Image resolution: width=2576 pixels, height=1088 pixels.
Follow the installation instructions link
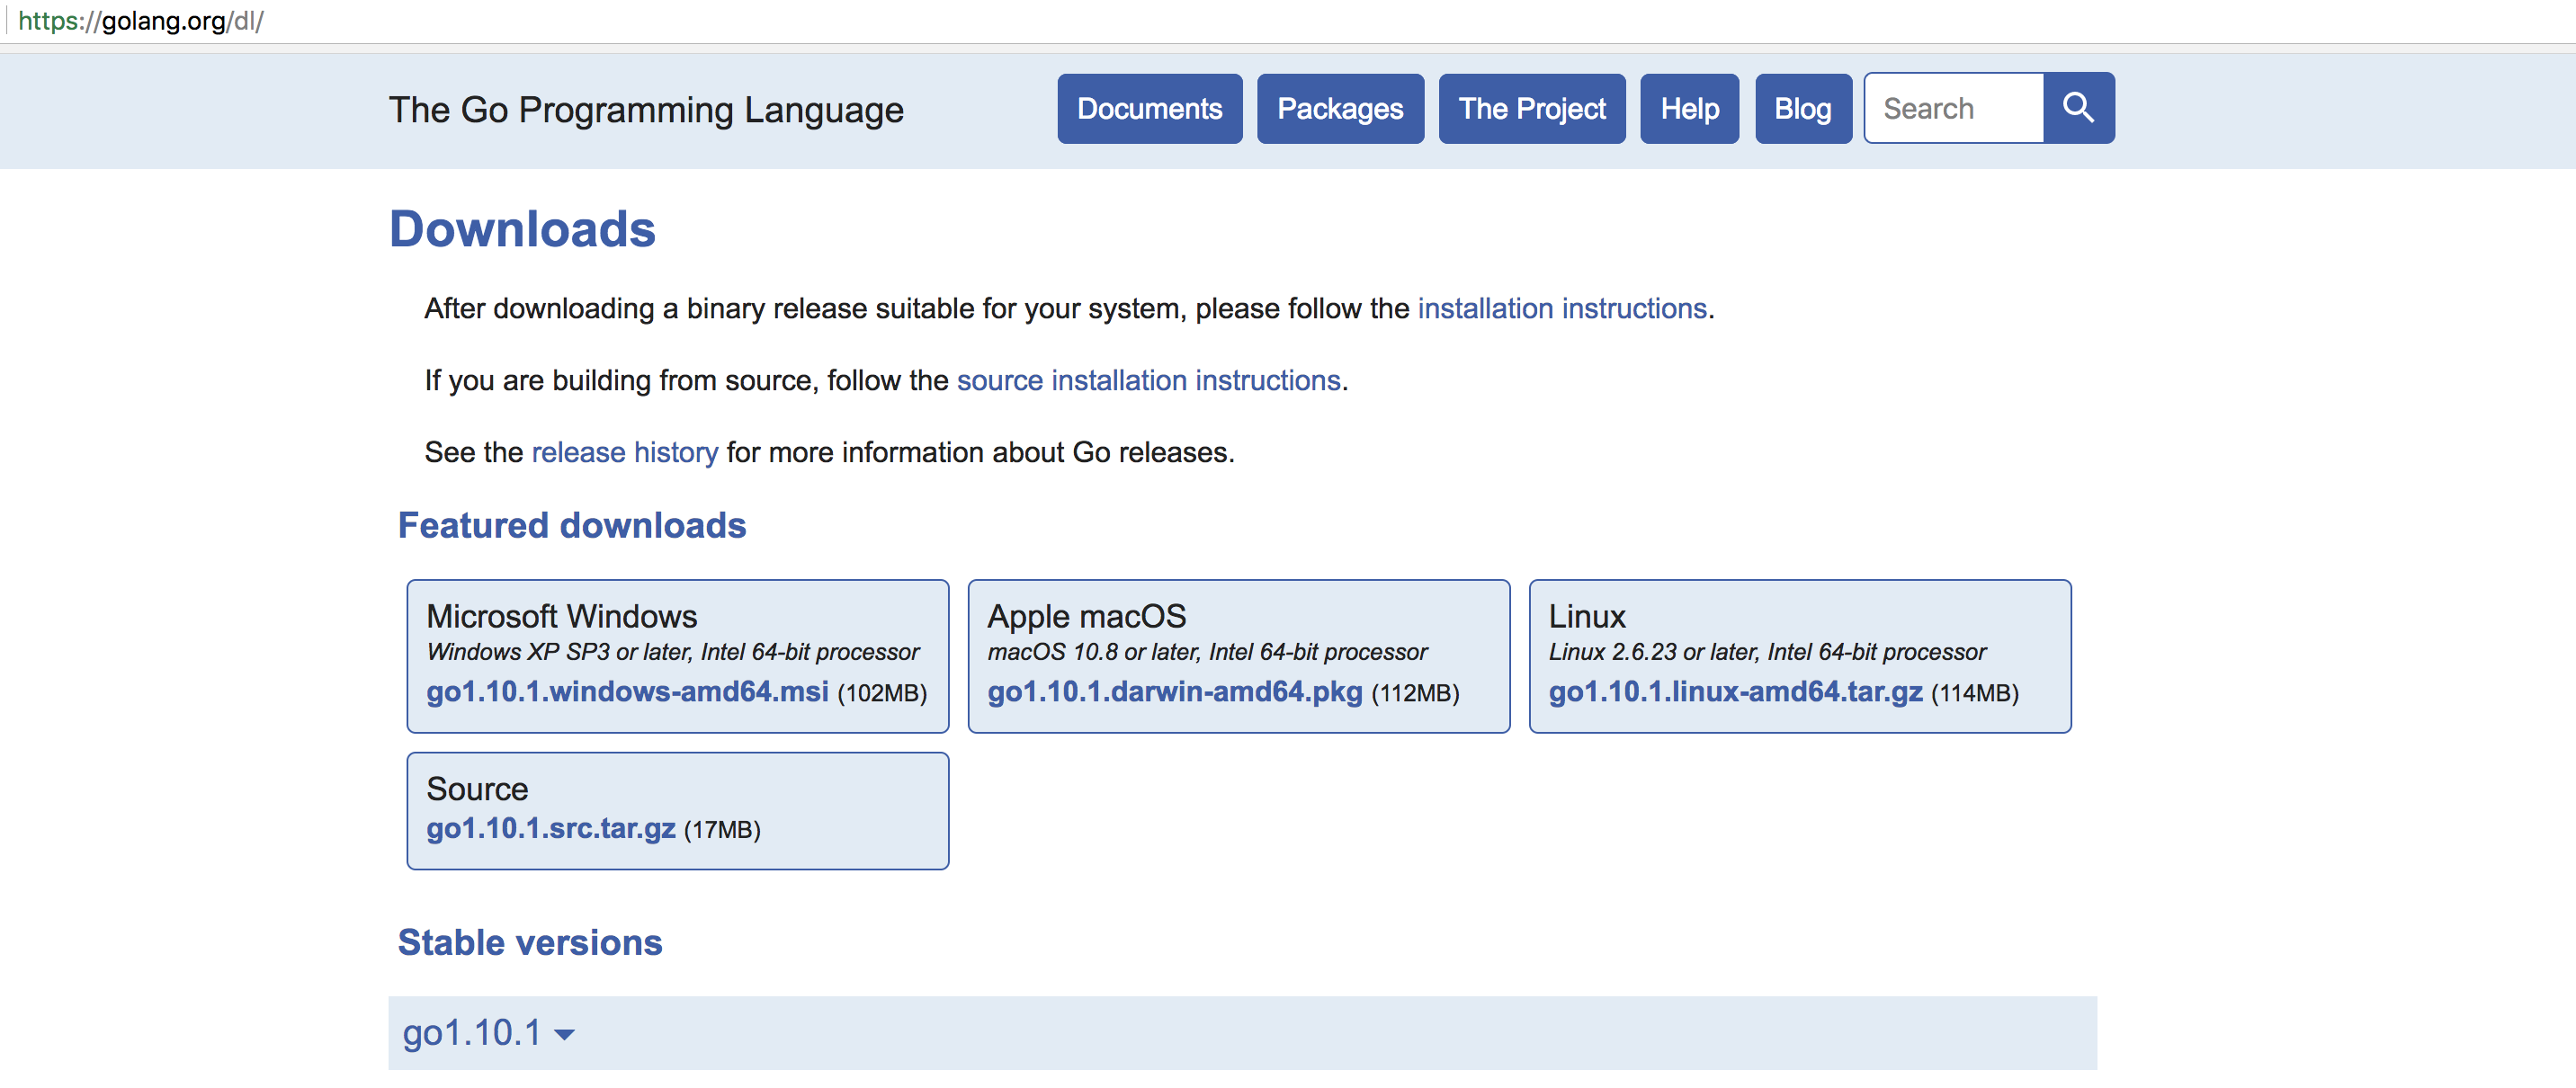pyautogui.click(x=1561, y=308)
